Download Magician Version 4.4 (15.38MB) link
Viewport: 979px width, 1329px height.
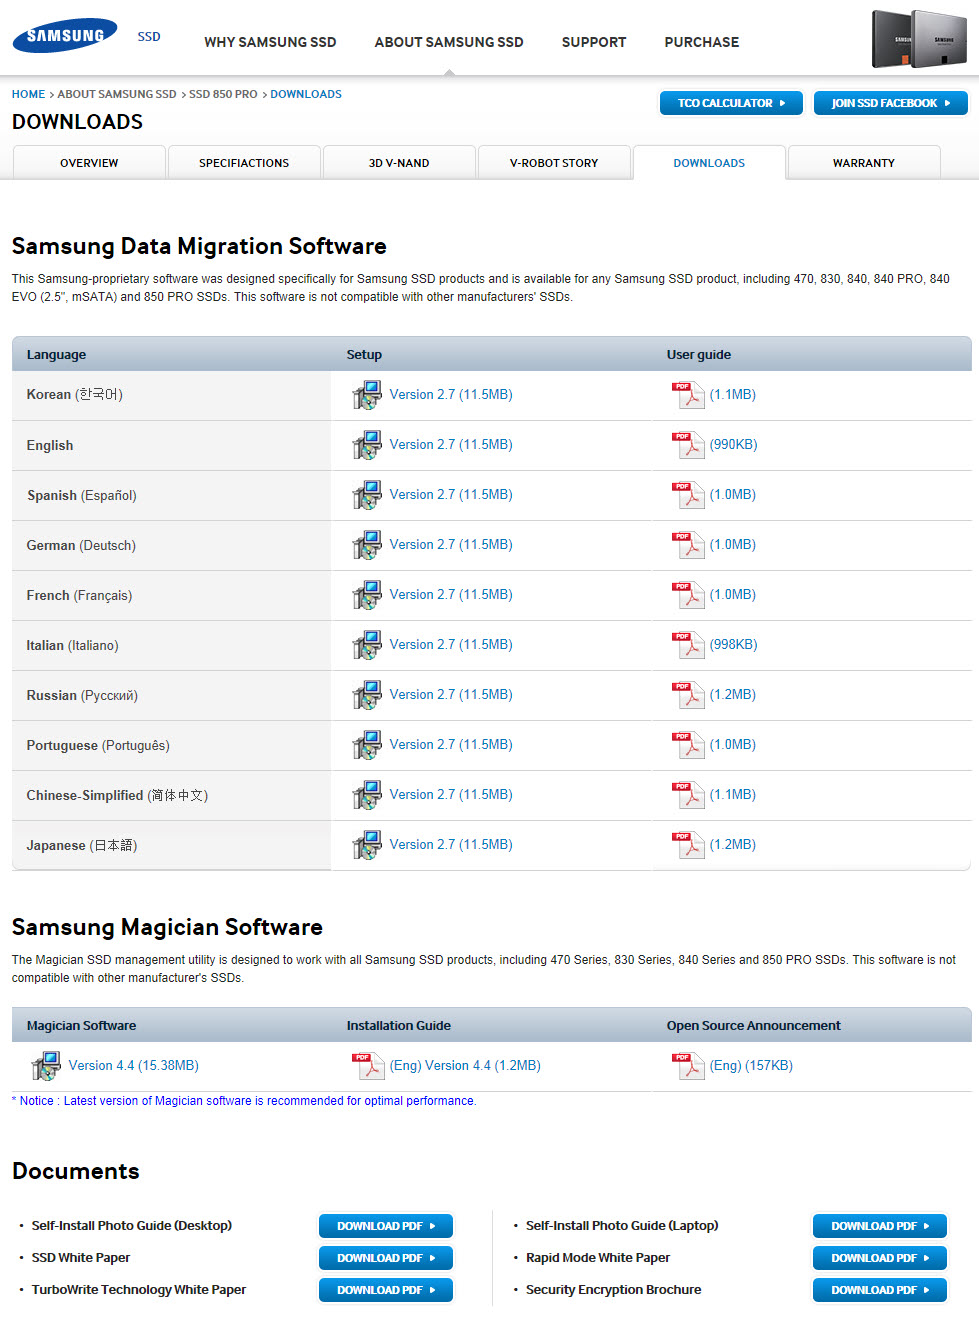click(x=134, y=1066)
